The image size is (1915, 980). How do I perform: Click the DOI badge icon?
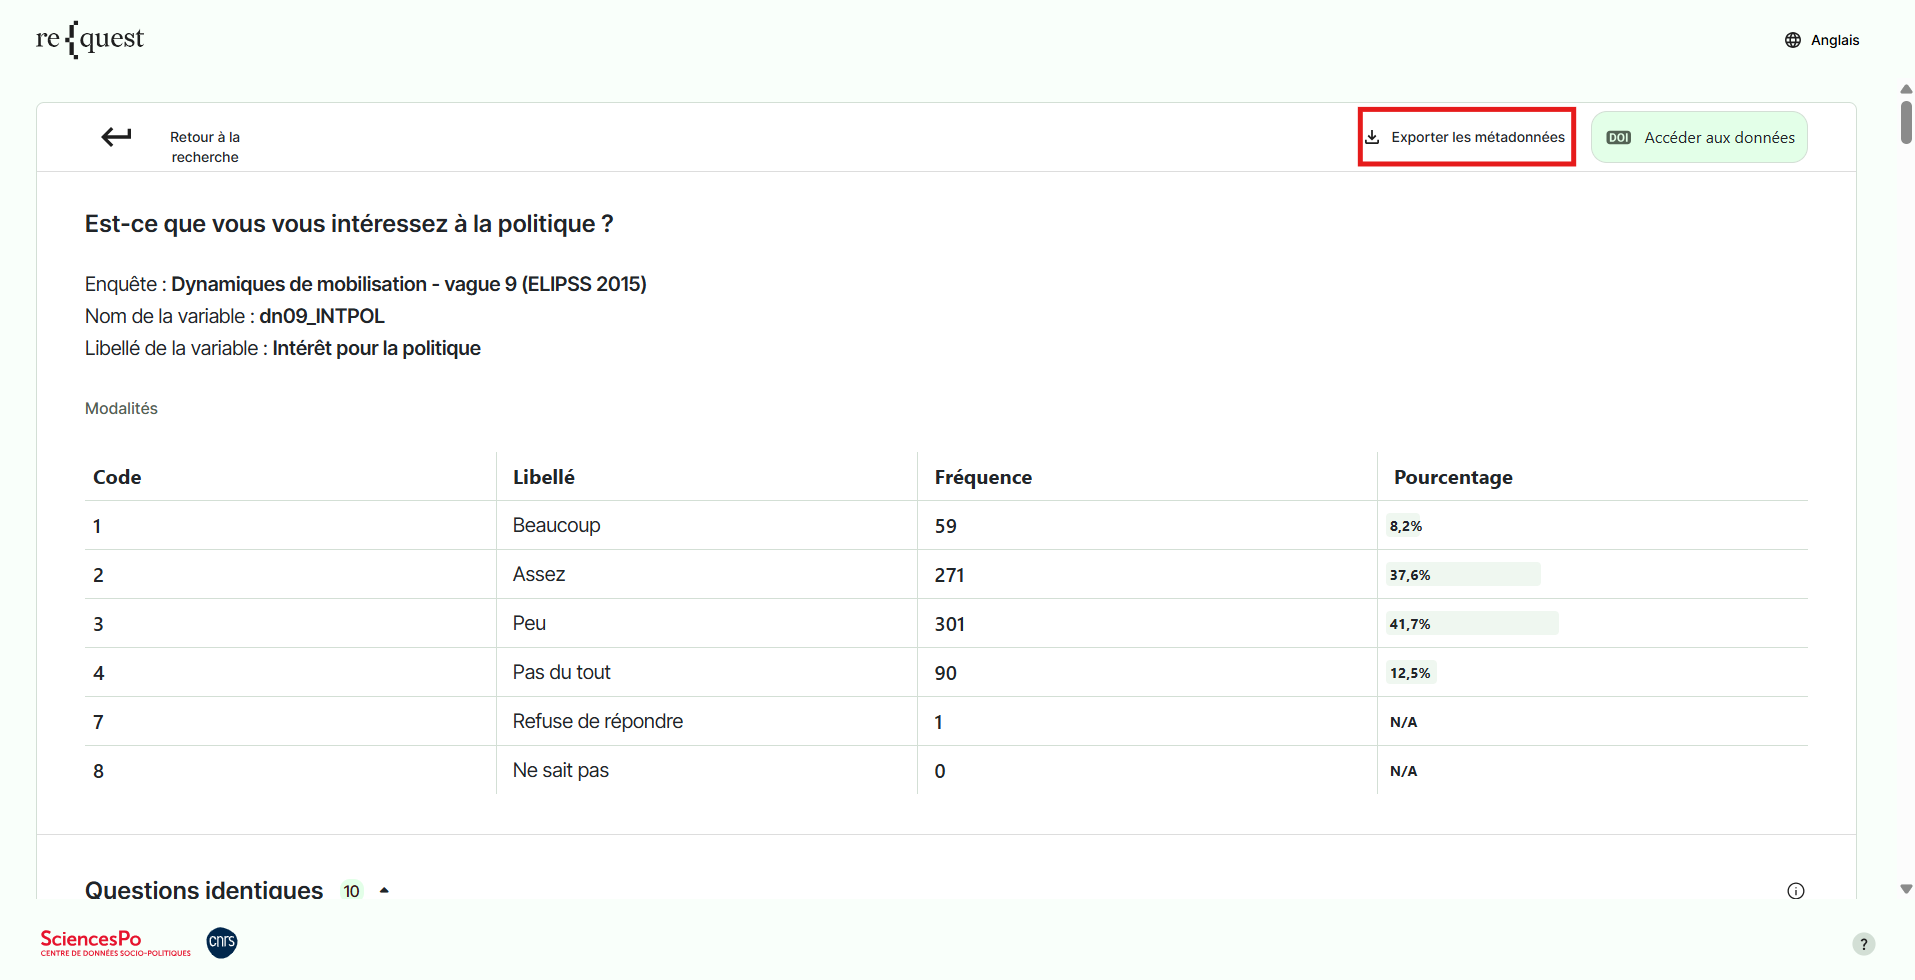(1618, 138)
